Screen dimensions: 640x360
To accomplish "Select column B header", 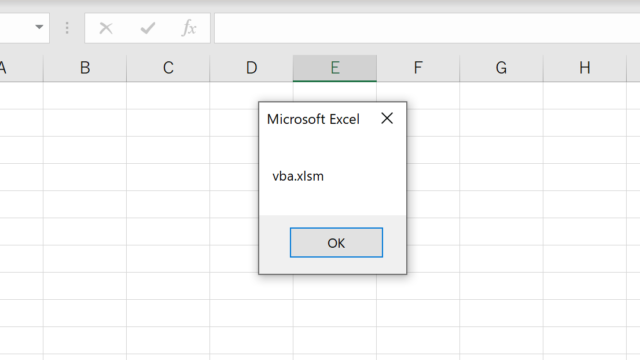I will coord(85,68).
